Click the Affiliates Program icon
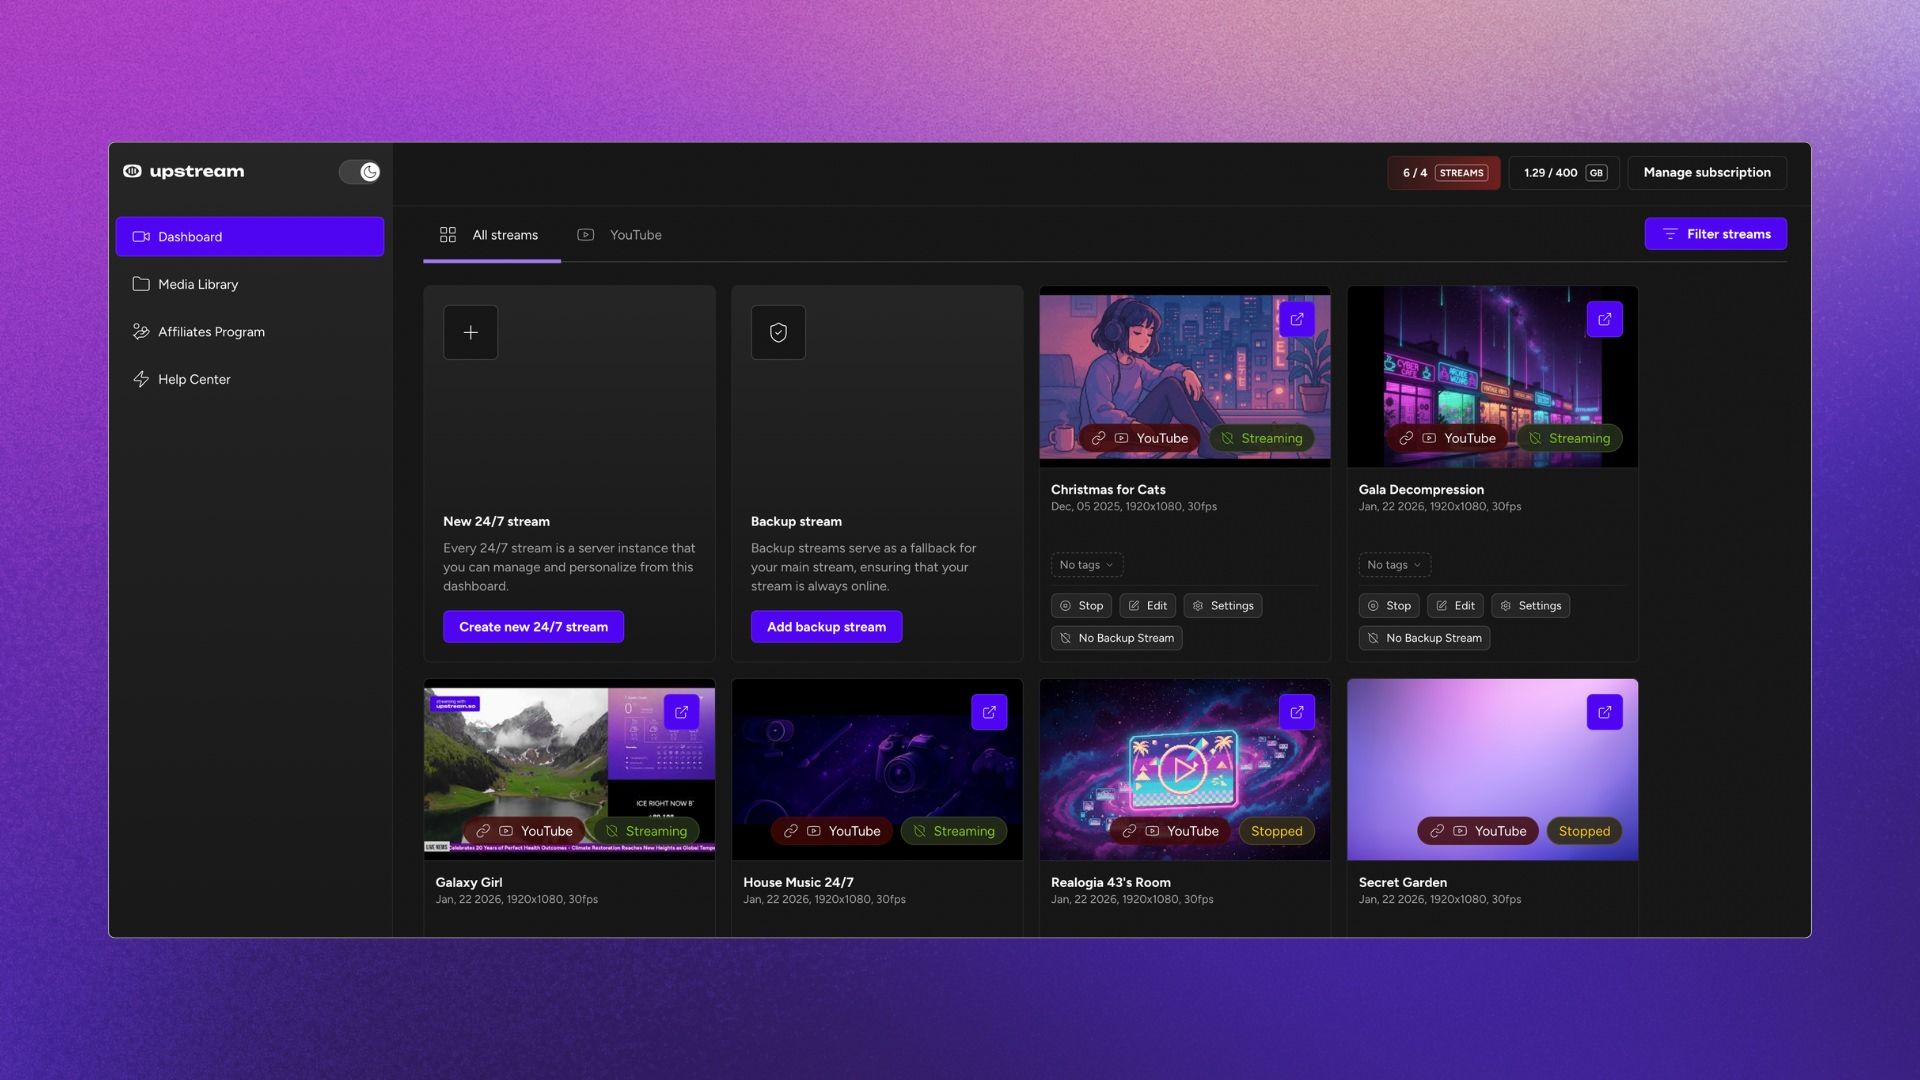 pyautogui.click(x=141, y=331)
